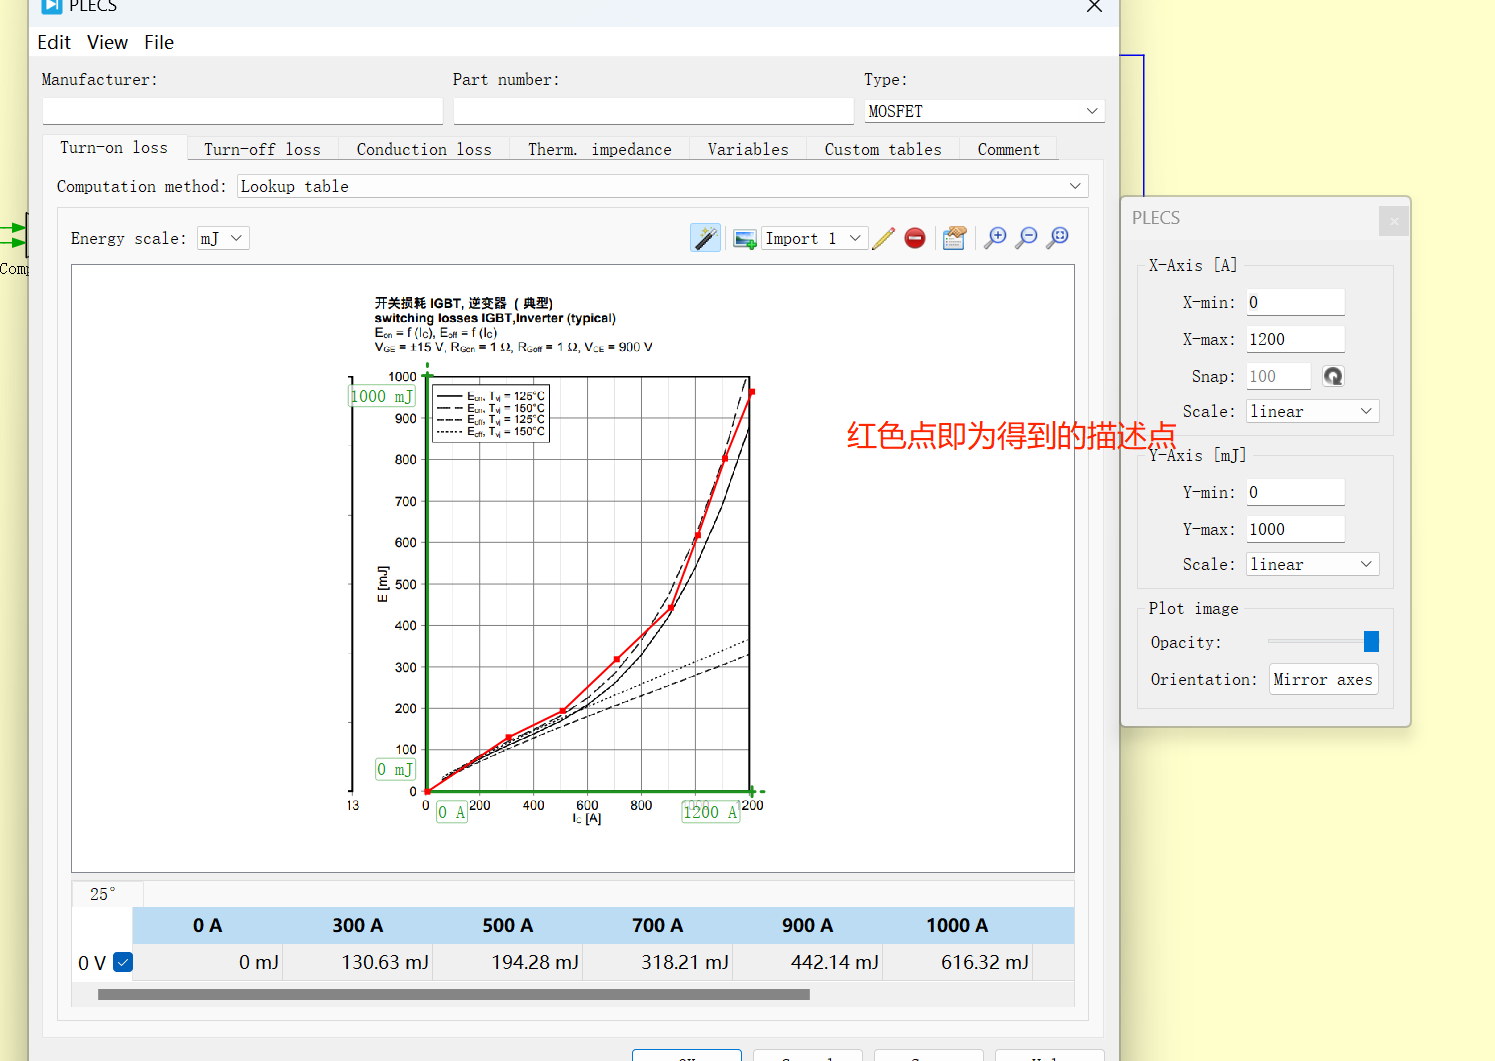Open the File menu
The height and width of the screenshot is (1061, 1495).
[159, 42]
